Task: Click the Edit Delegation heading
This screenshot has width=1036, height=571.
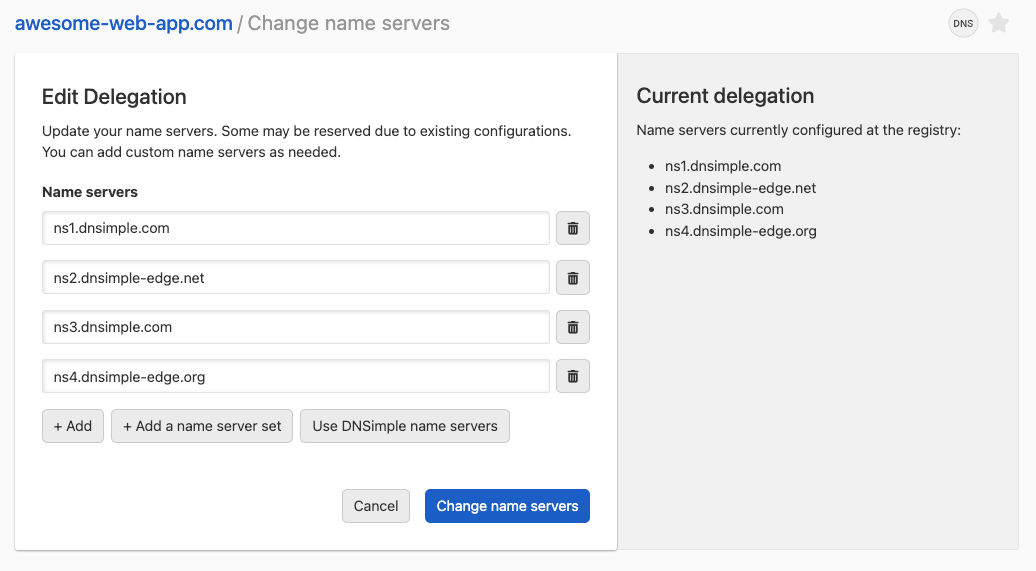Action: point(114,96)
